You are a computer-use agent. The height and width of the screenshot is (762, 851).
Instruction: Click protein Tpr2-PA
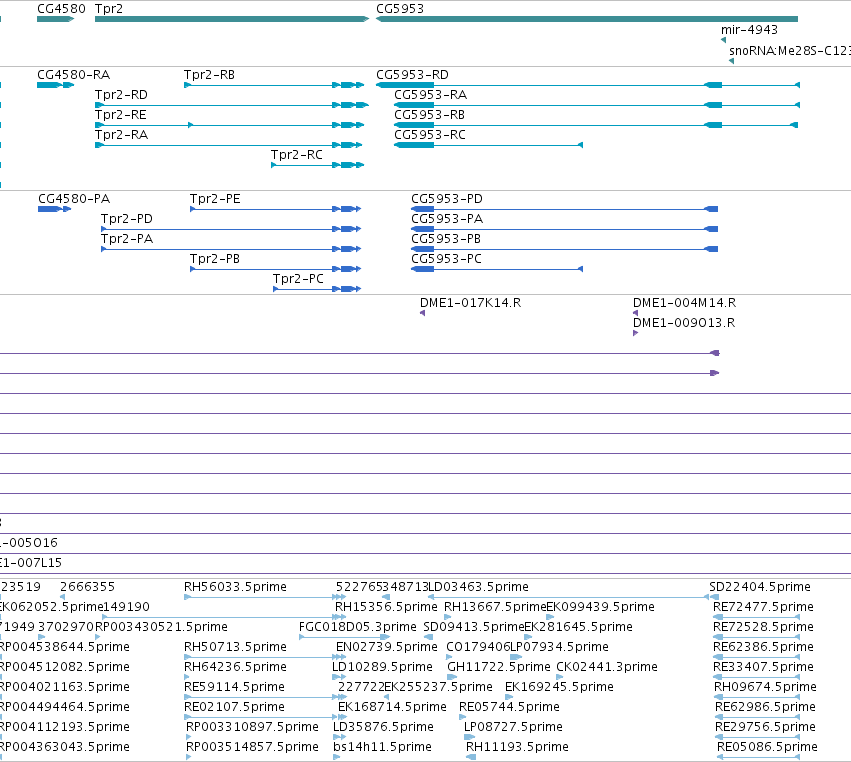coord(231,249)
